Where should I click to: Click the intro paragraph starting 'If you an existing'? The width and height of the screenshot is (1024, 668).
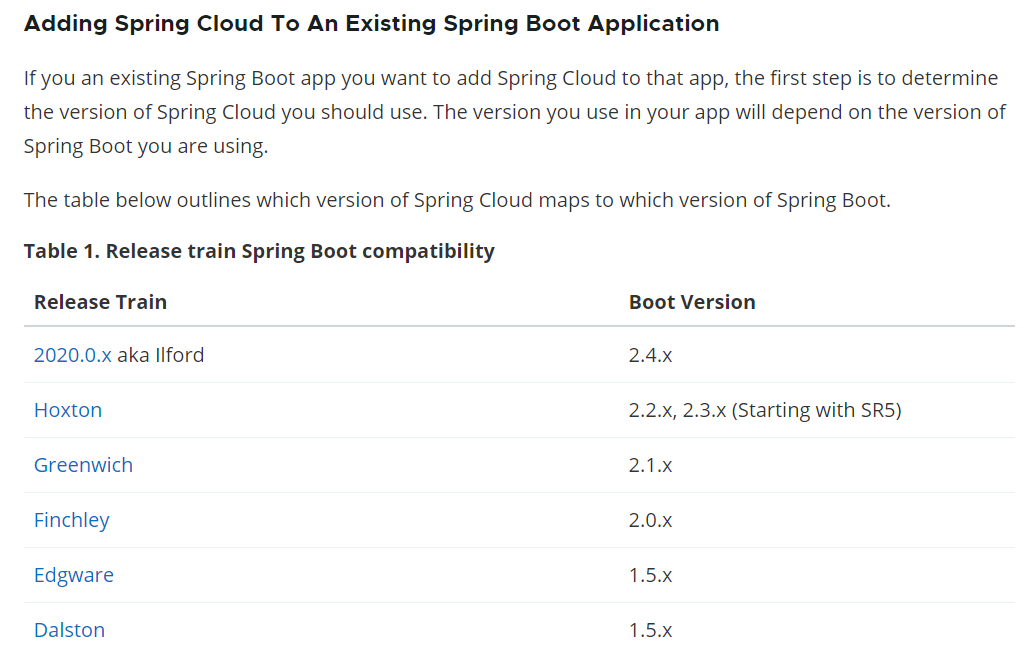tap(515, 112)
